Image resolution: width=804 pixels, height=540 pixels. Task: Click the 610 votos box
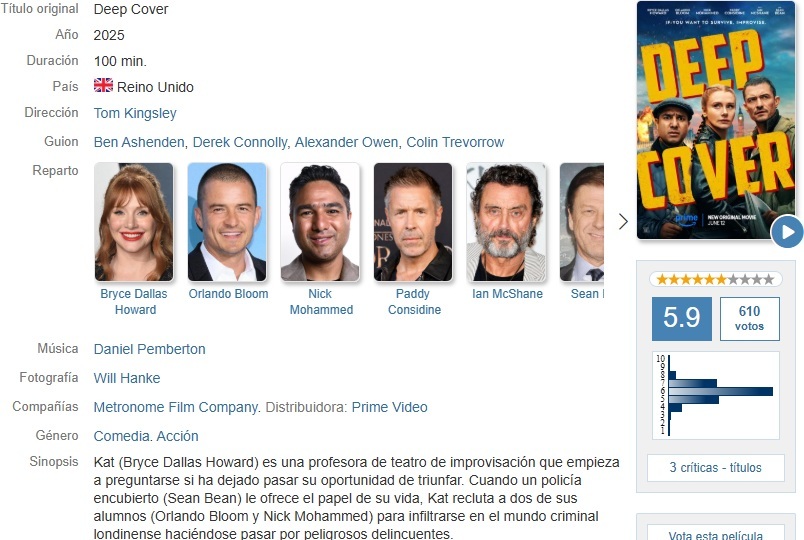[749, 318]
